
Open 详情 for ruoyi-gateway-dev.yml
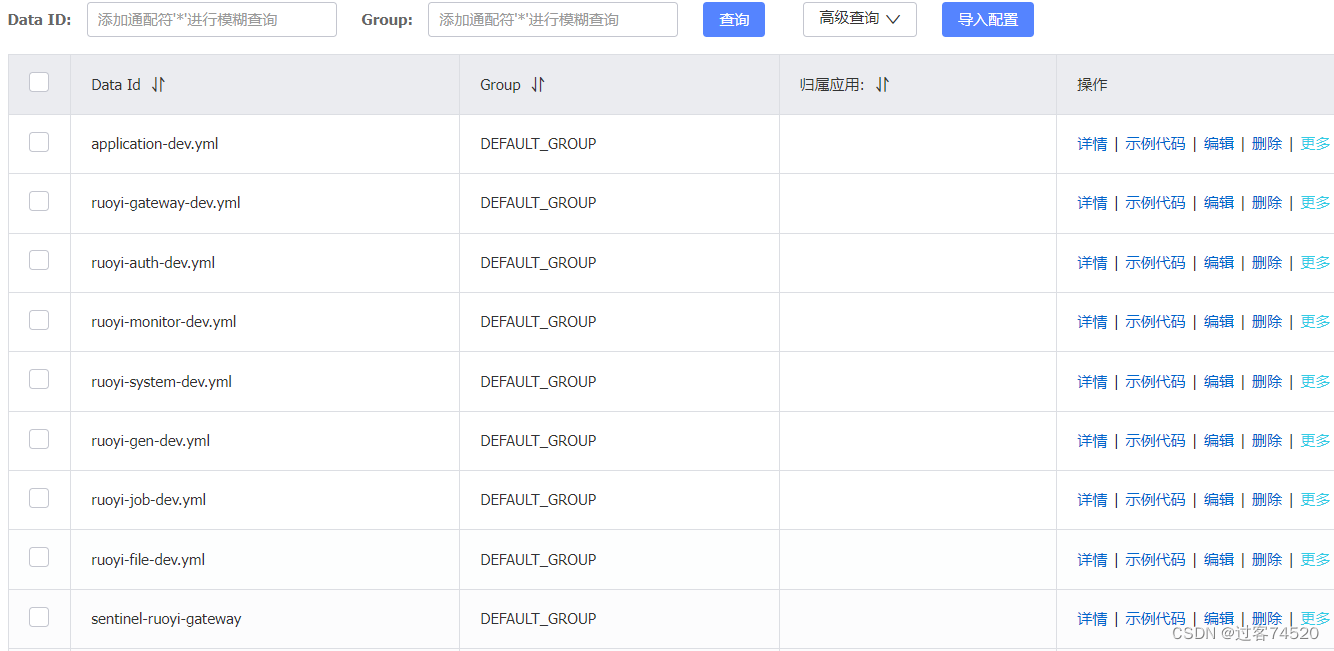click(x=1092, y=203)
